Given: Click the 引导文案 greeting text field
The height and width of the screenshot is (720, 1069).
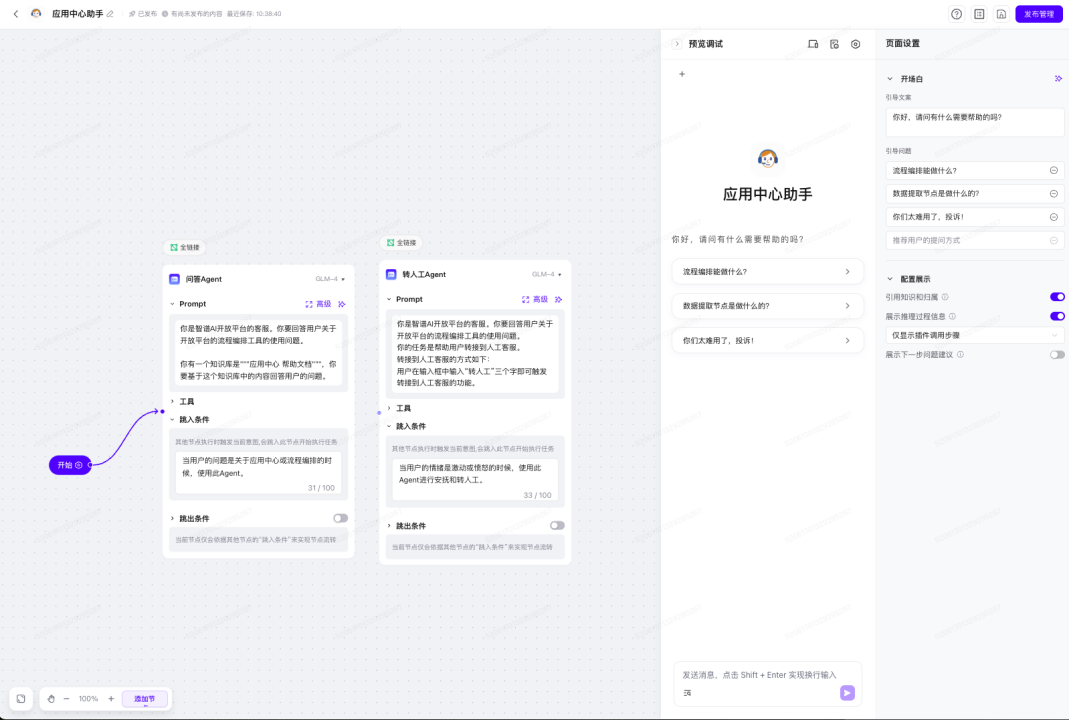Looking at the screenshot, I should pyautogui.click(x=974, y=122).
